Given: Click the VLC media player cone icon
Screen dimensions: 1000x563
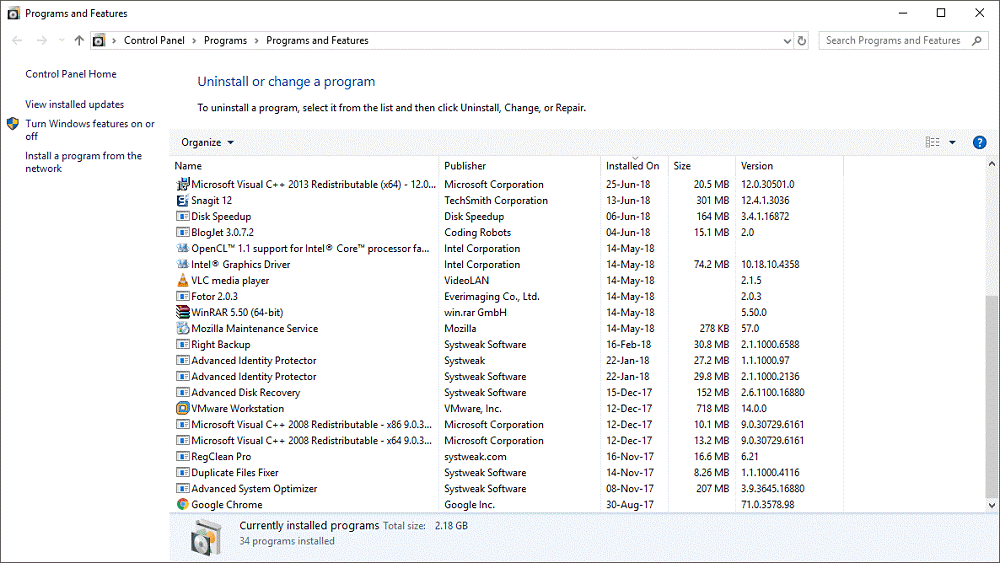Looking at the screenshot, I should (x=182, y=281).
